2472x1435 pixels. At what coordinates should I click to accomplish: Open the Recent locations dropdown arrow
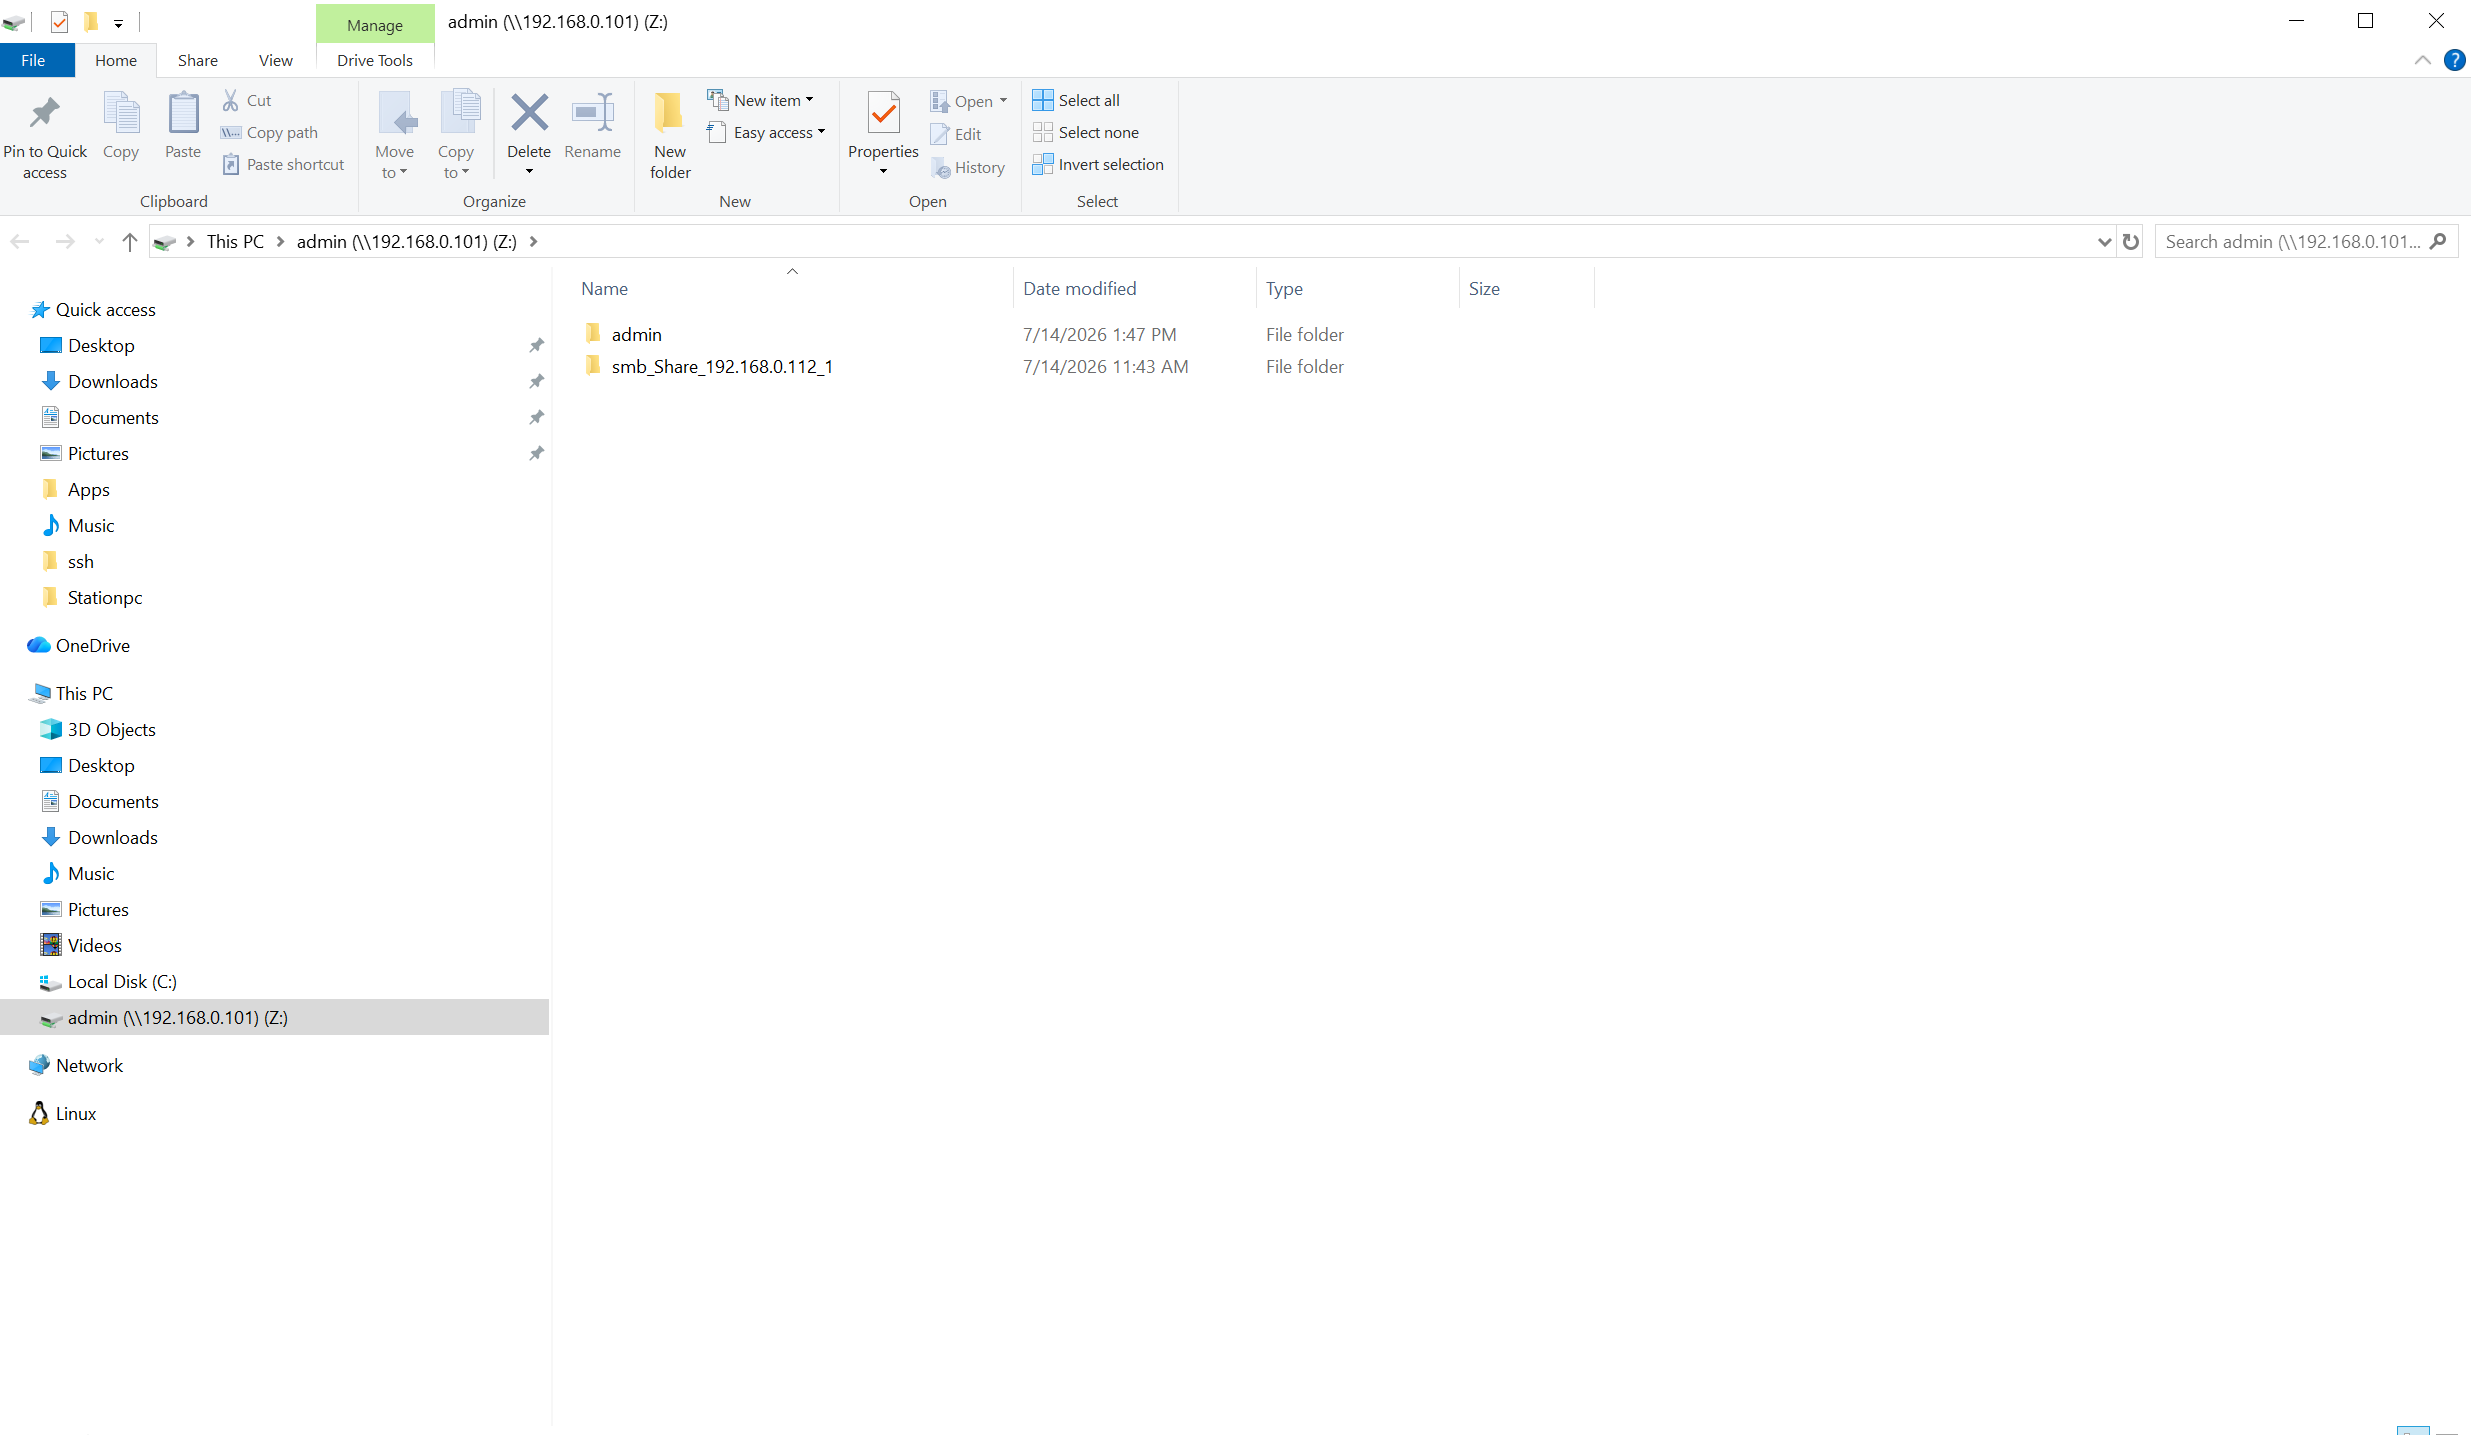[x=98, y=241]
